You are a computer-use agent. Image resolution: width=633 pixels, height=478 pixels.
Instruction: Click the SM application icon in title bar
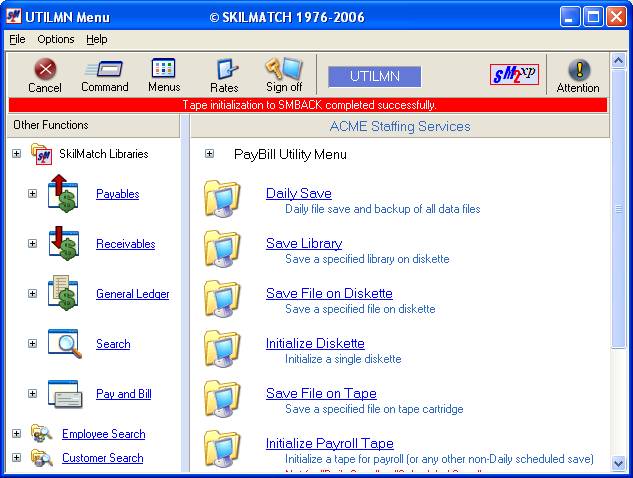click(14, 17)
